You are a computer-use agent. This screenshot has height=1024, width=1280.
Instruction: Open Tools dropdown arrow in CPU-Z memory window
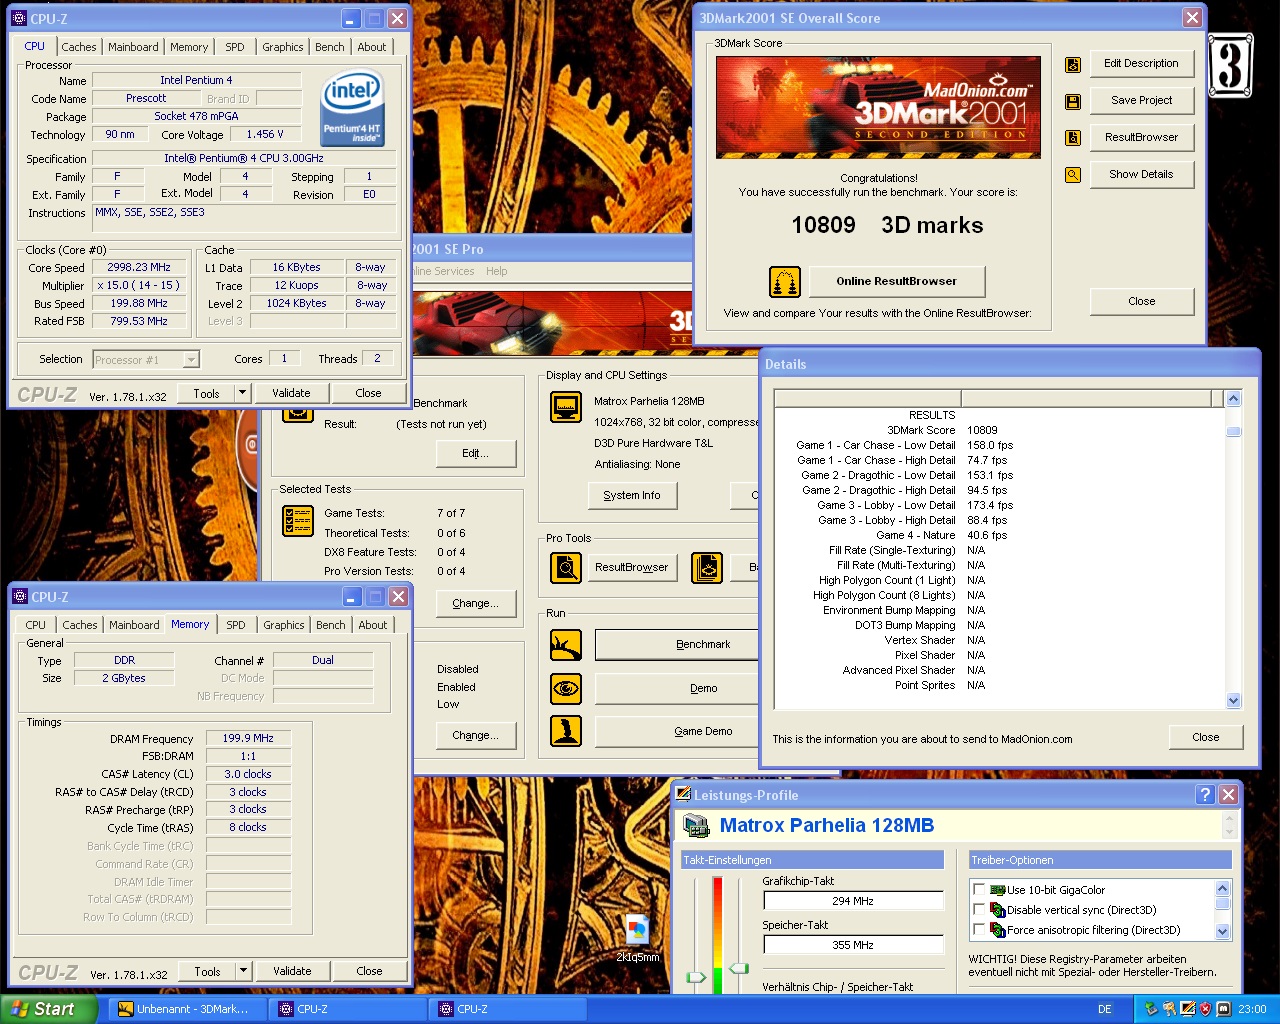[x=243, y=971]
